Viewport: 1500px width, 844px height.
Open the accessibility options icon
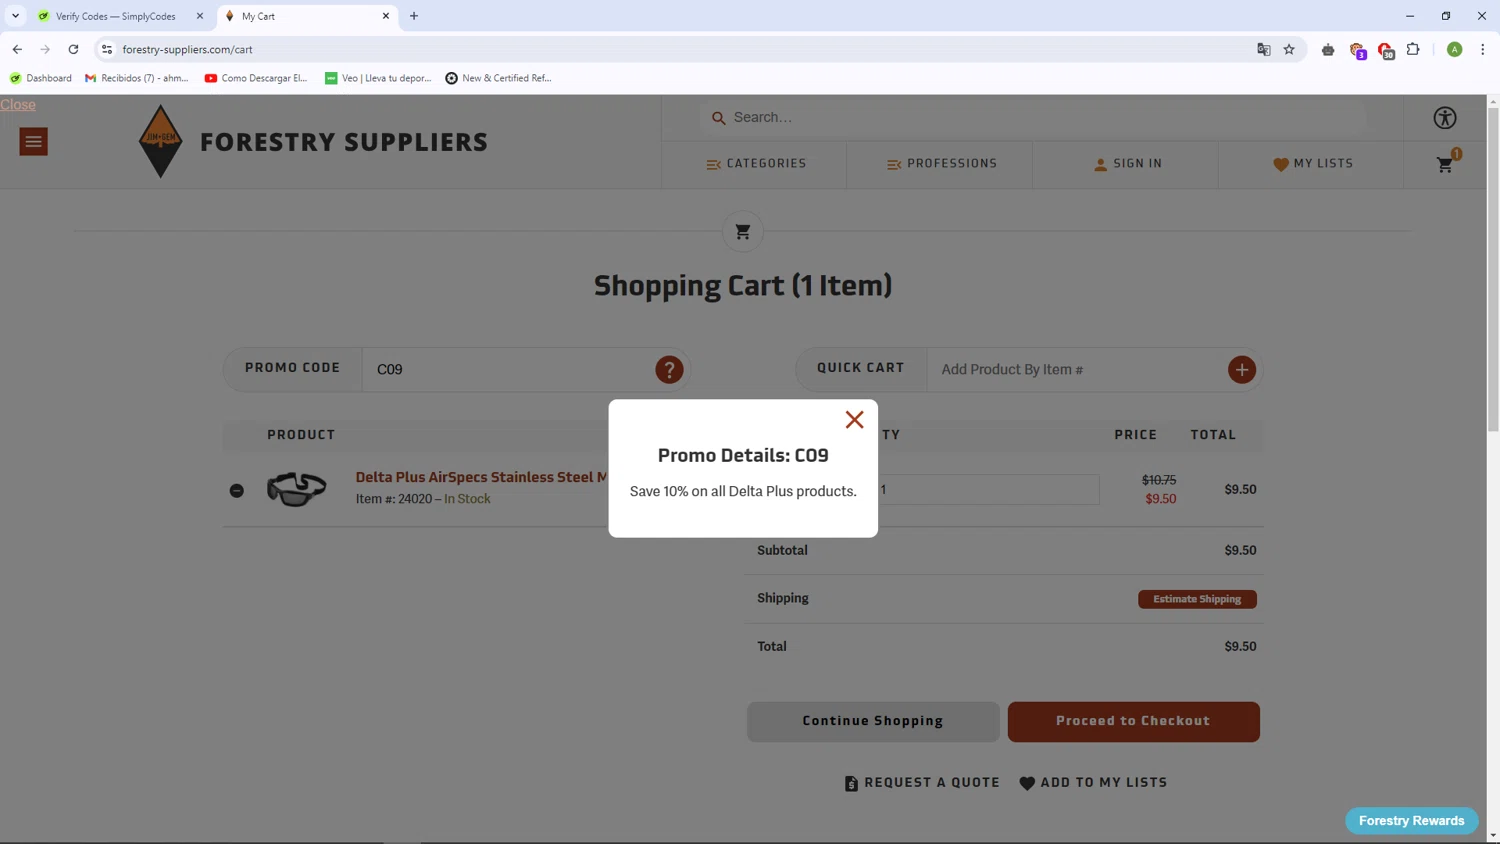(1444, 118)
